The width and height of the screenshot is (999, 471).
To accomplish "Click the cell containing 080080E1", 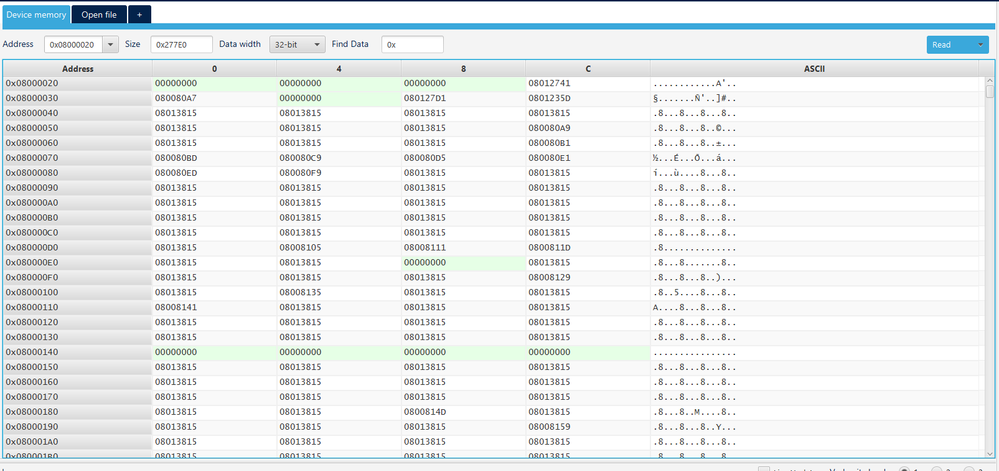I will click(x=588, y=158).
